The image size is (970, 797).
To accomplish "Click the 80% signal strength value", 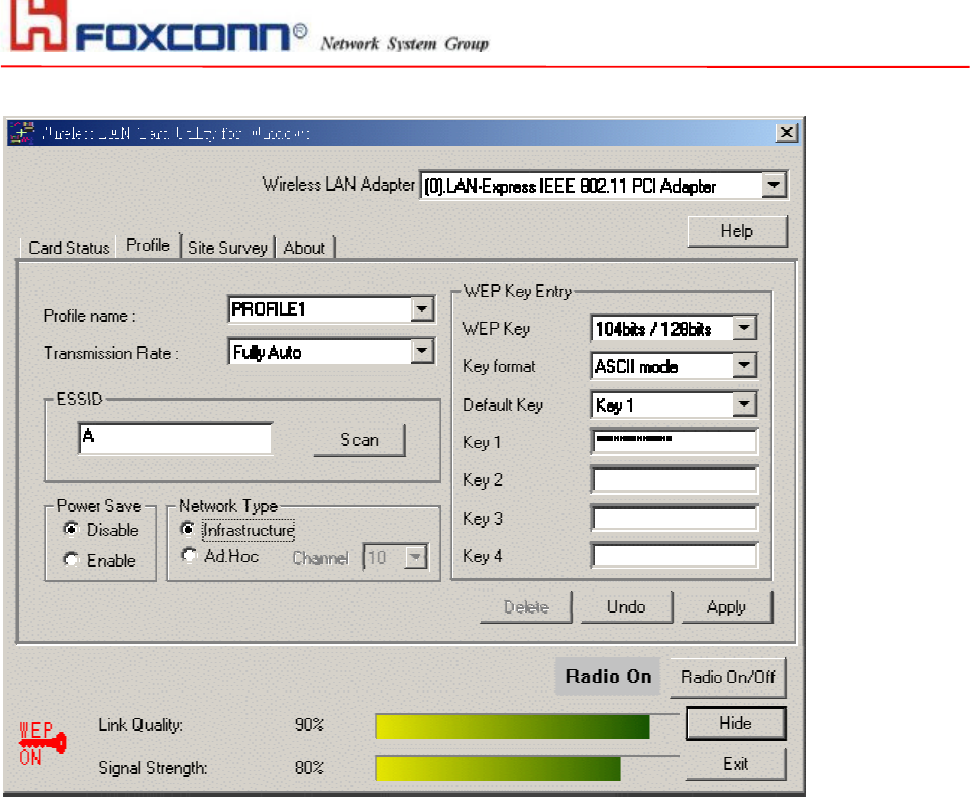I will [309, 768].
